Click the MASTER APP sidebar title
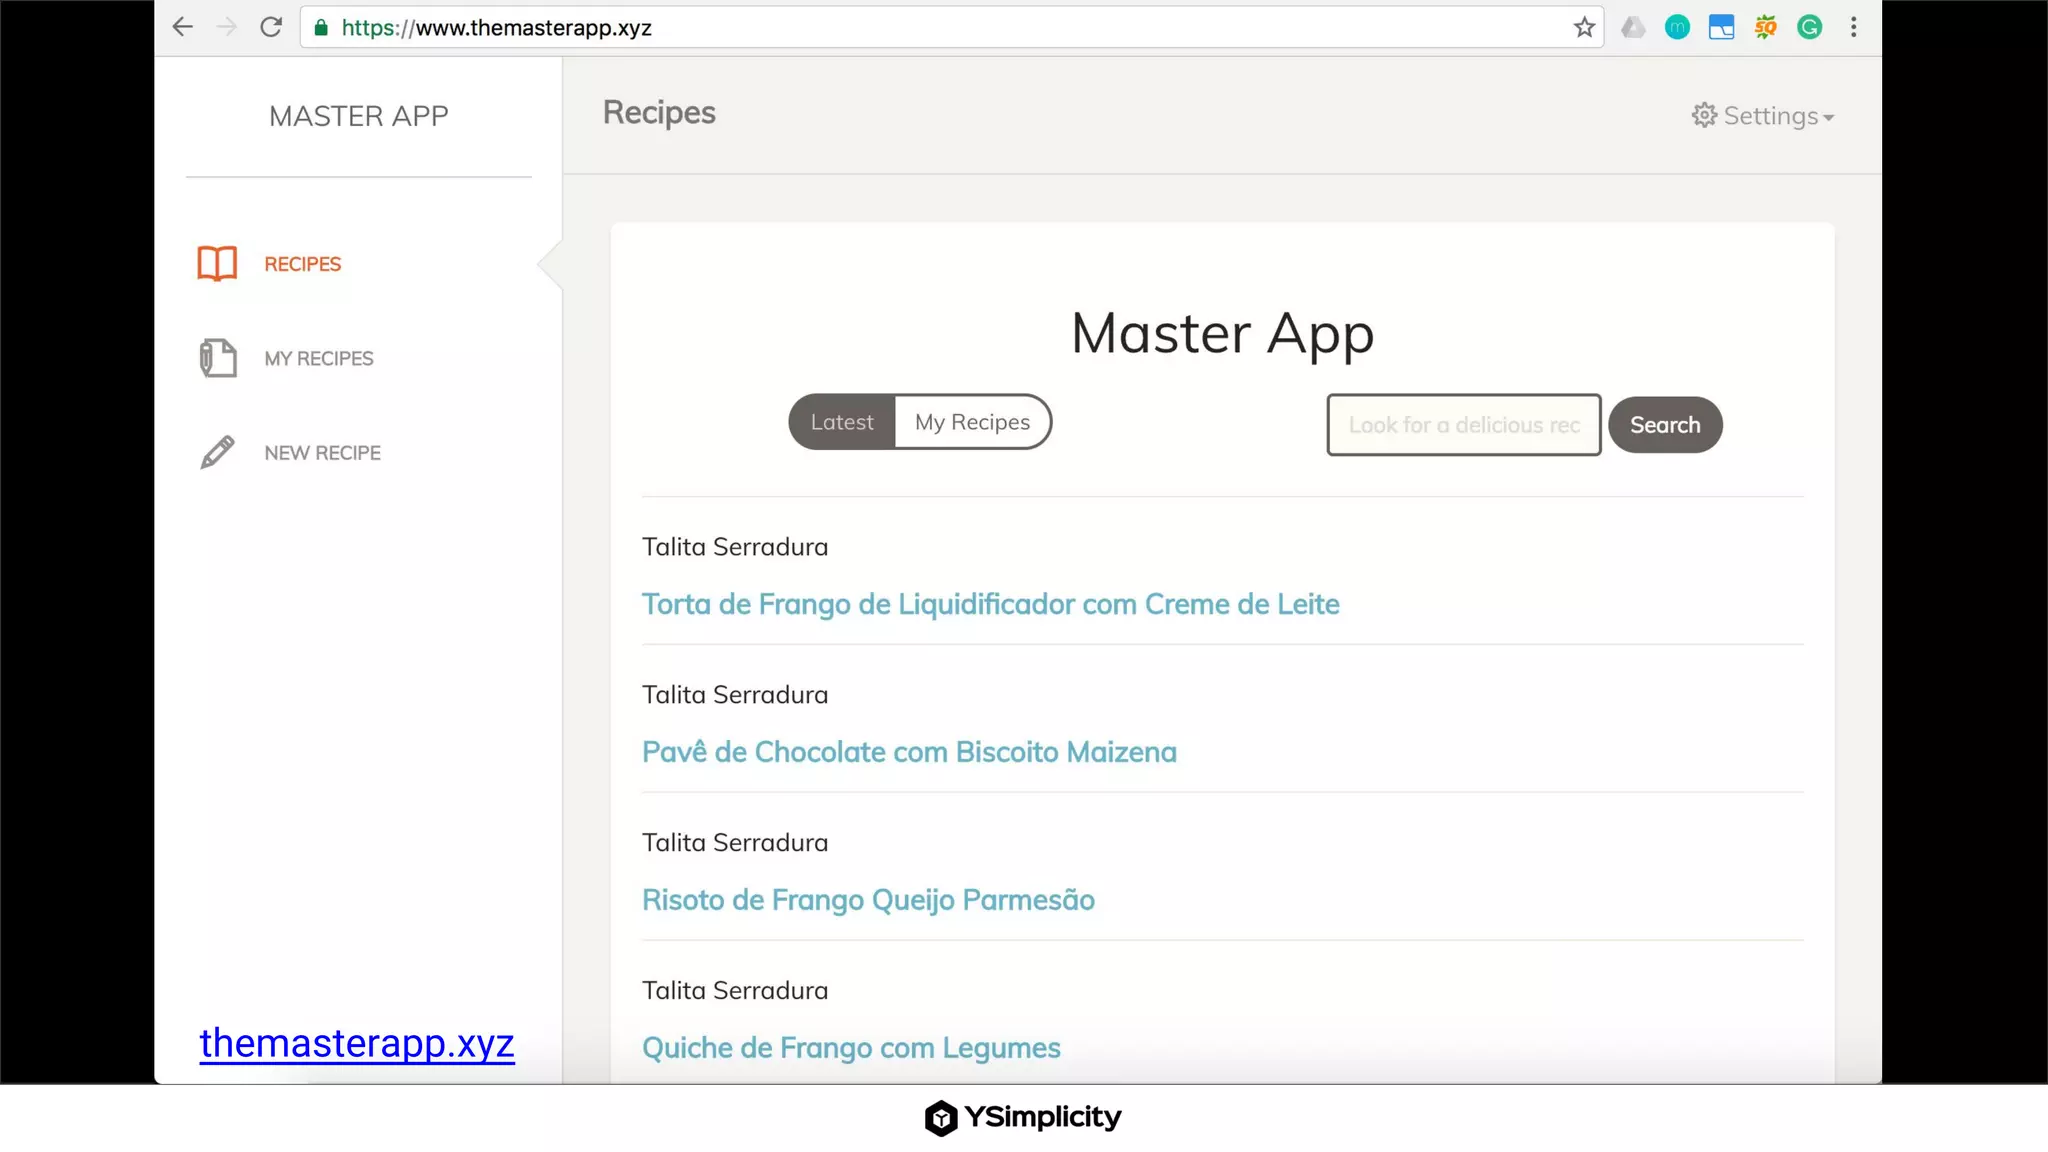The height and width of the screenshot is (1152, 2048). (x=358, y=116)
